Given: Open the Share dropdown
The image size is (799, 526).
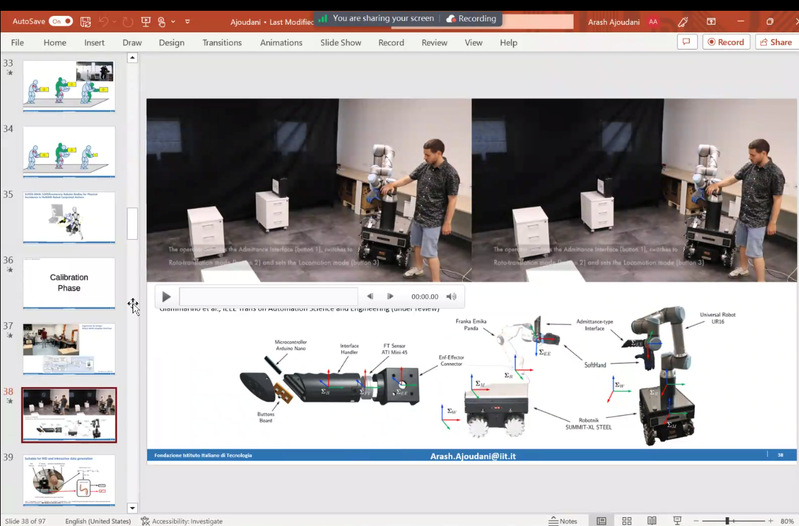Looking at the screenshot, I should 775,42.
